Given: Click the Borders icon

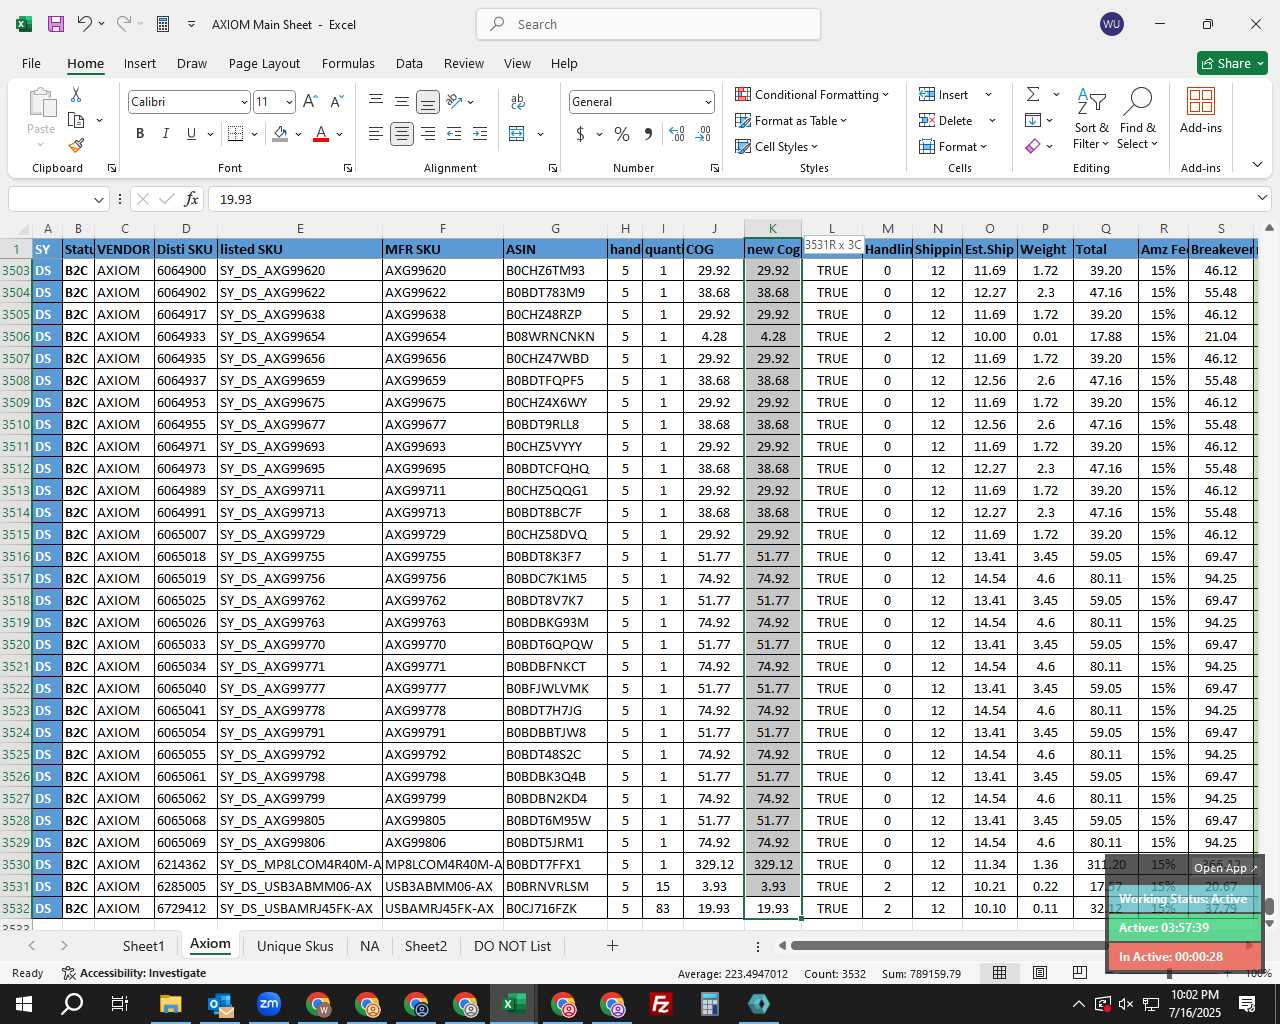Looking at the screenshot, I should pos(235,134).
